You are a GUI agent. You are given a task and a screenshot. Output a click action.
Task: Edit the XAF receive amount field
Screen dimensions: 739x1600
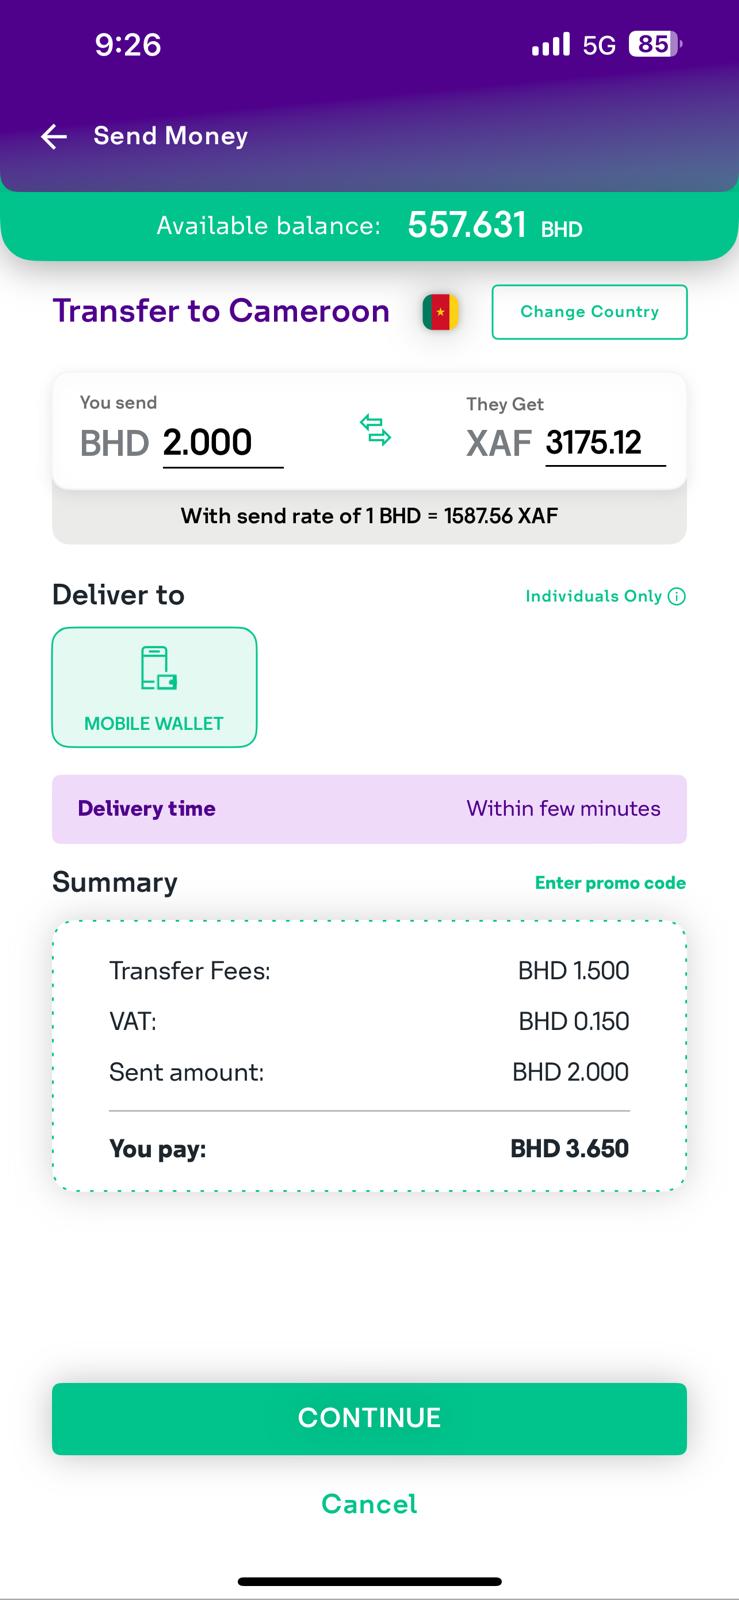(x=604, y=443)
